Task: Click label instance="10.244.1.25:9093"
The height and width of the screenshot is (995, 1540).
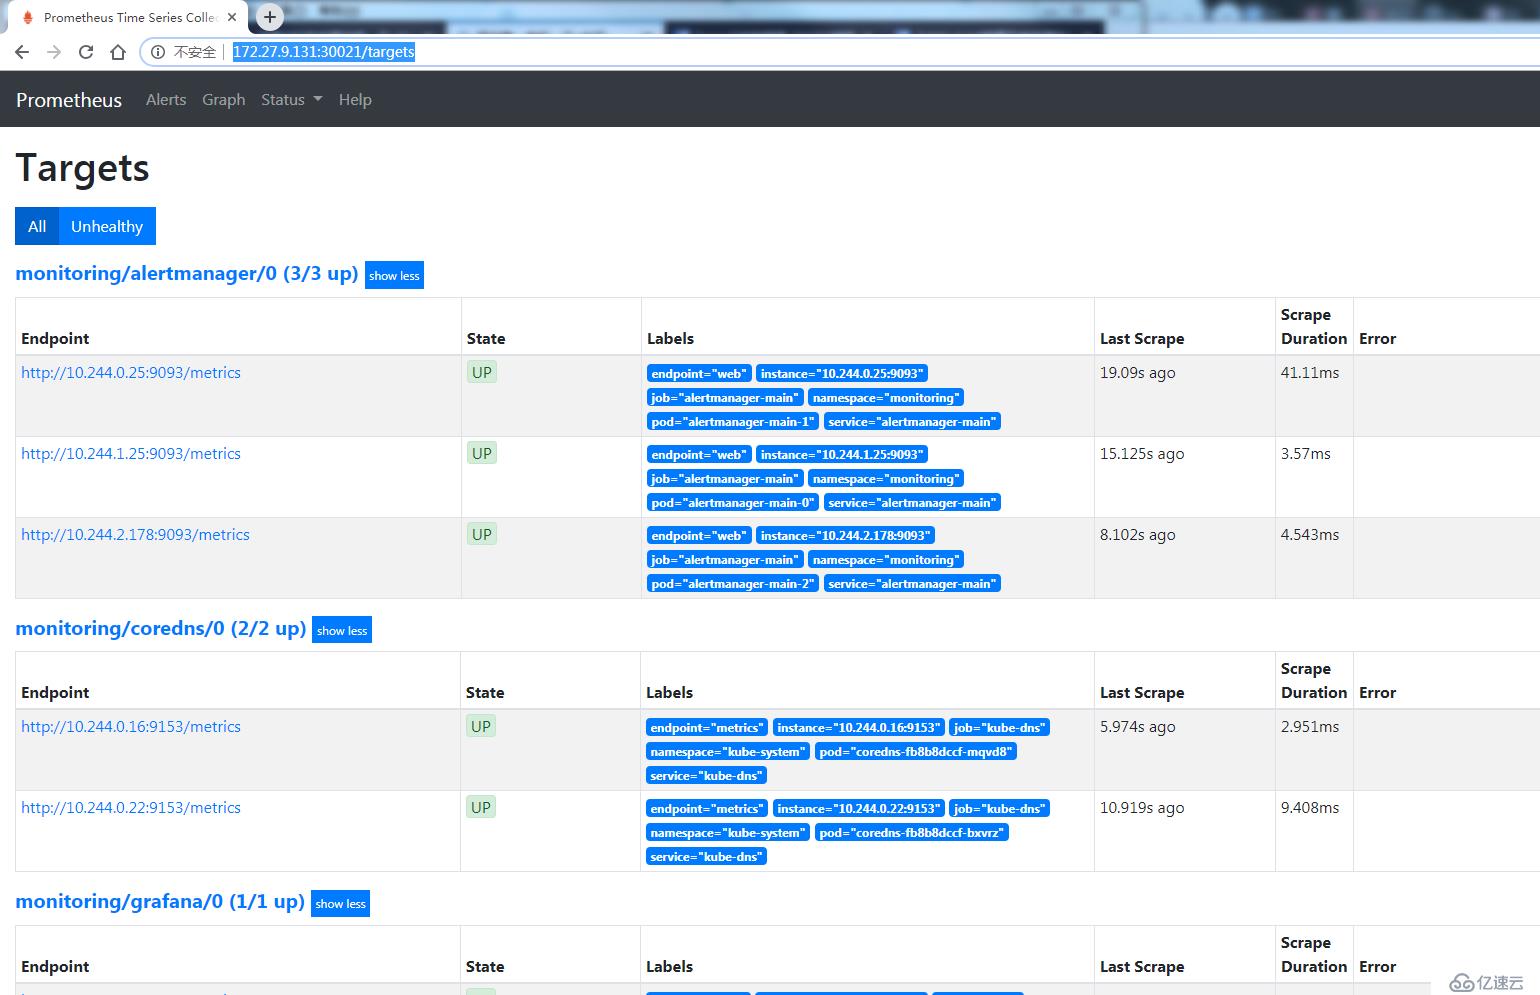Action: click(842, 455)
